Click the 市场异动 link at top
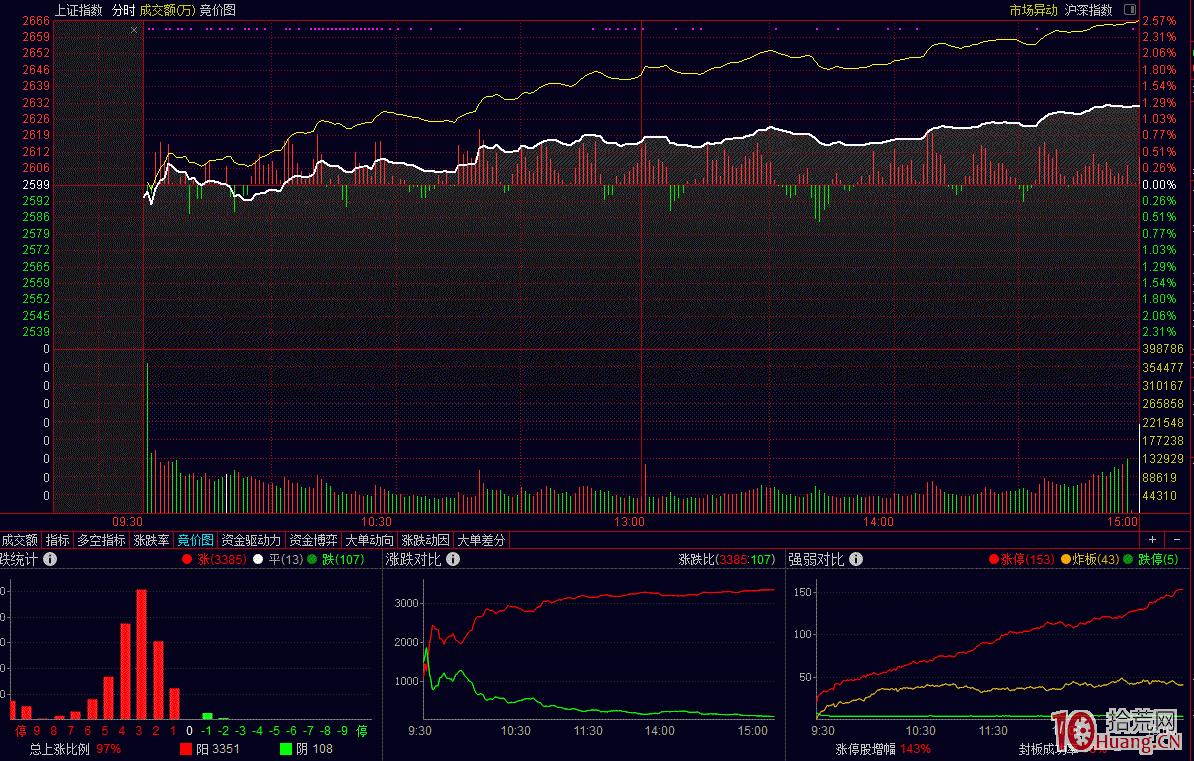Image resolution: width=1194 pixels, height=761 pixels. pyautogui.click(x=1033, y=10)
